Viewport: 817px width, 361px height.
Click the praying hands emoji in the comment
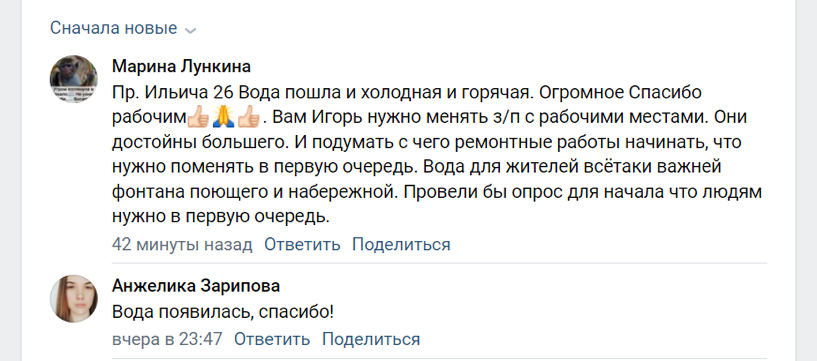click(x=223, y=118)
